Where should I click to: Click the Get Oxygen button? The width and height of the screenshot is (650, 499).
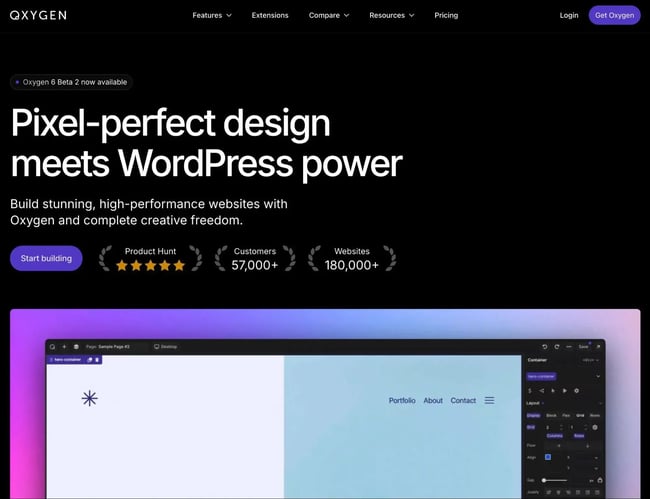tap(614, 15)
